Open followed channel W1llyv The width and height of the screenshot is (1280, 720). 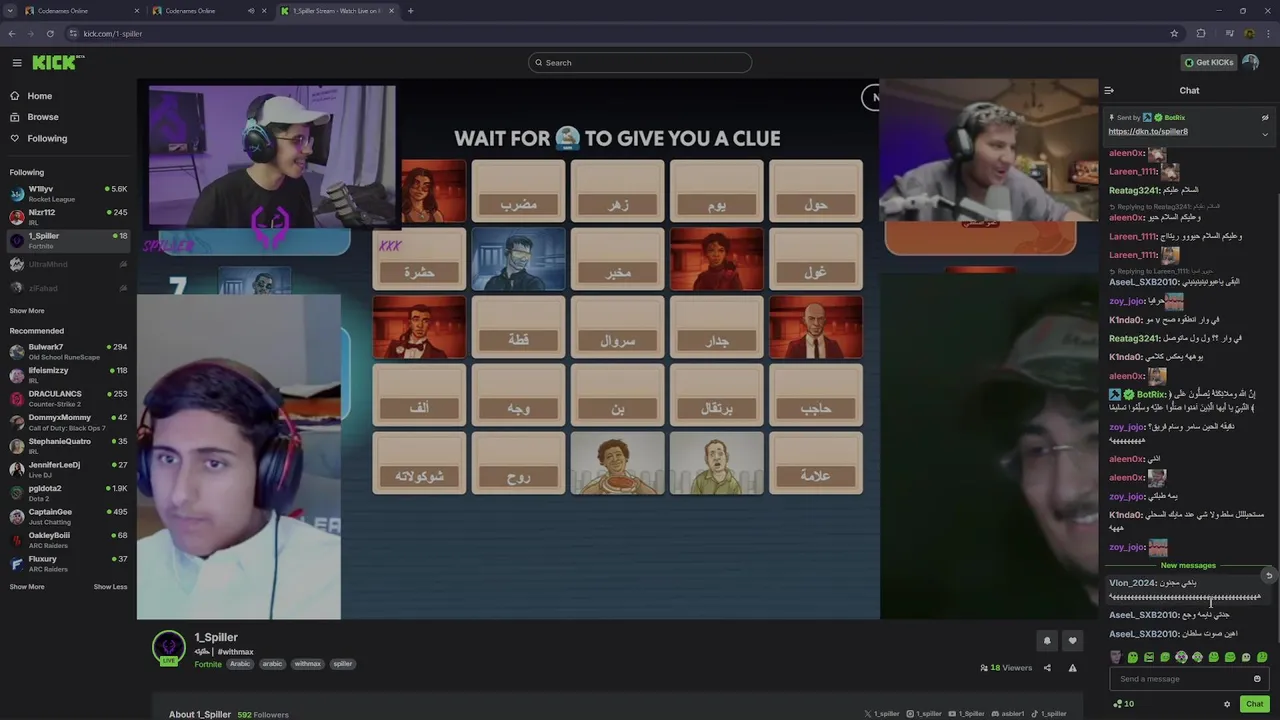click(x=68, y=193)
